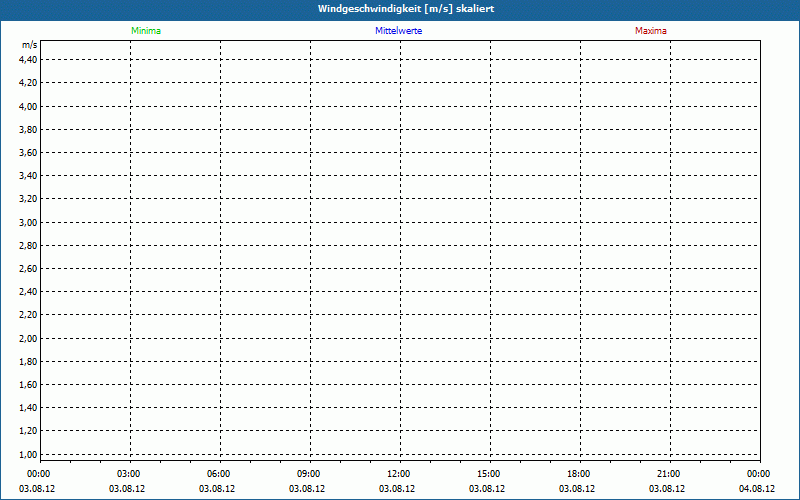Click the 09:00 x-axis label
This screenshot has width=800, height=500.
coord(309,474)
